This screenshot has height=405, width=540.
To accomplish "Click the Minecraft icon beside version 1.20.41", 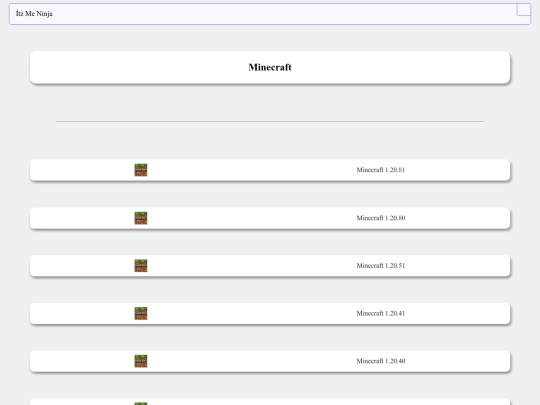I will [x=141, y=313].
